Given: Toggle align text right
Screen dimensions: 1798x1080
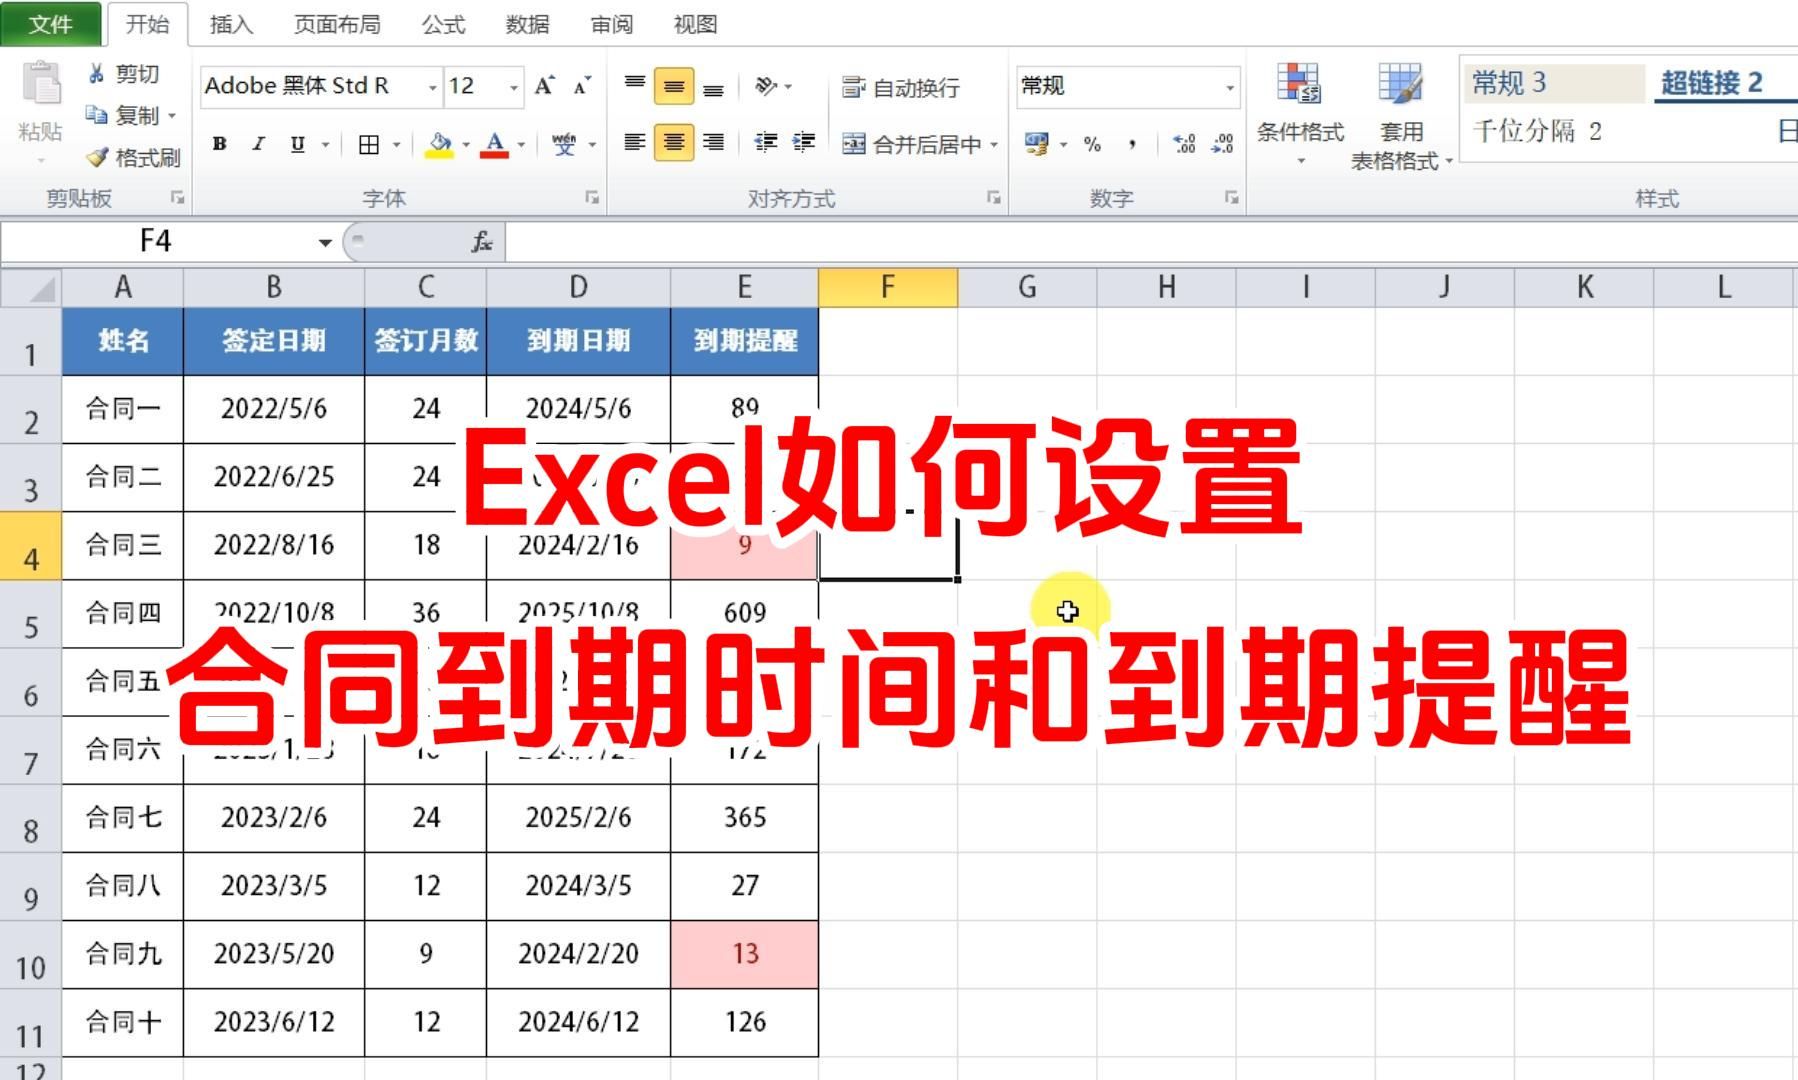Looking at the screenshot, I should (713, 143).
